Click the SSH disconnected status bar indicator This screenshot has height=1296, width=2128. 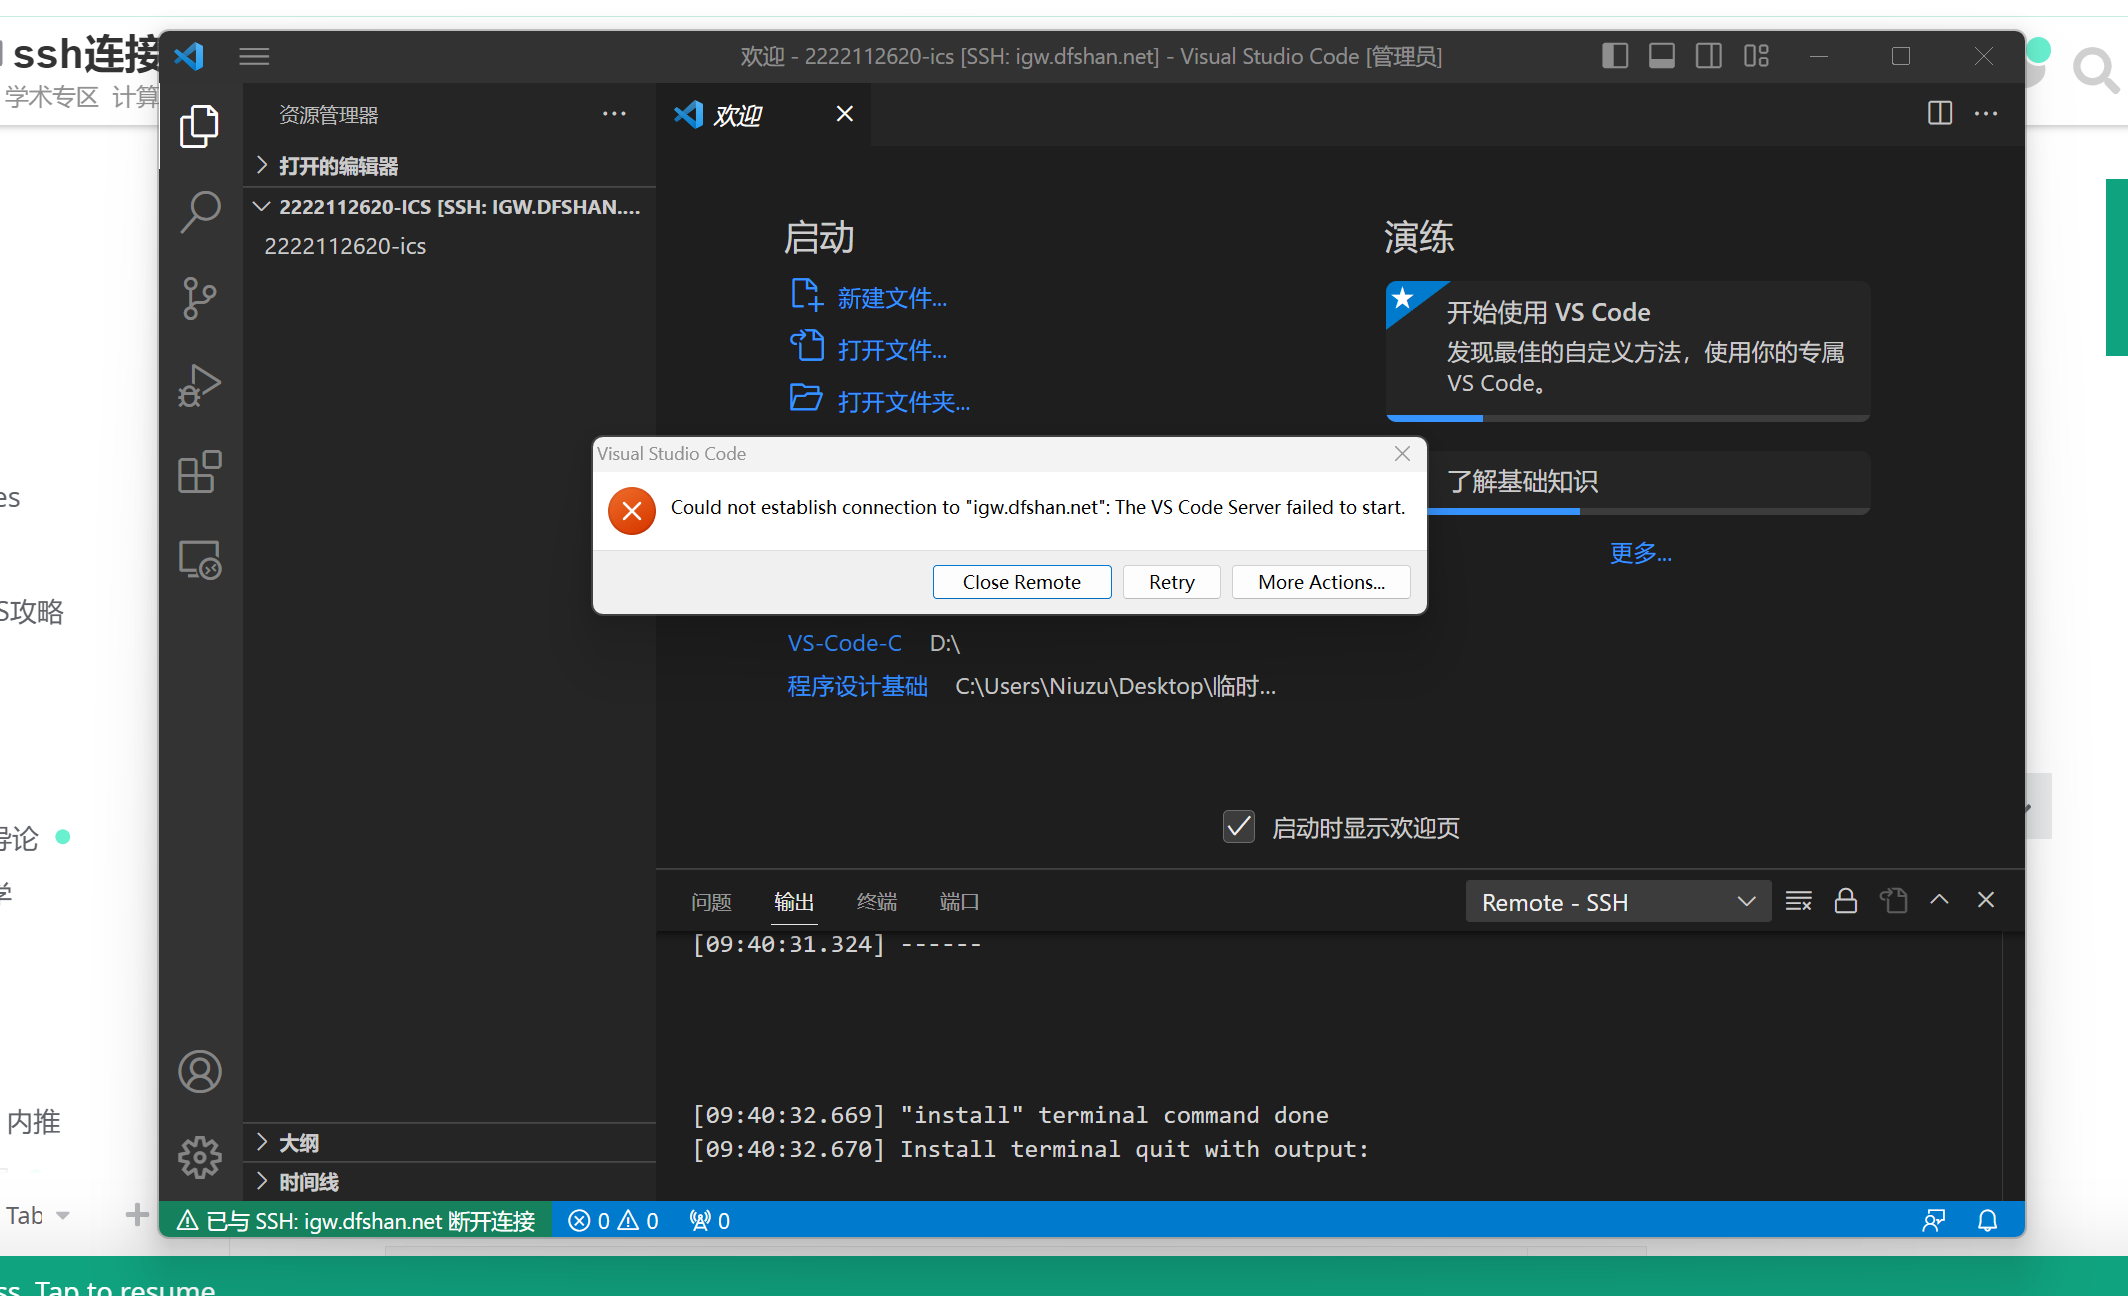pos(356,1221)
